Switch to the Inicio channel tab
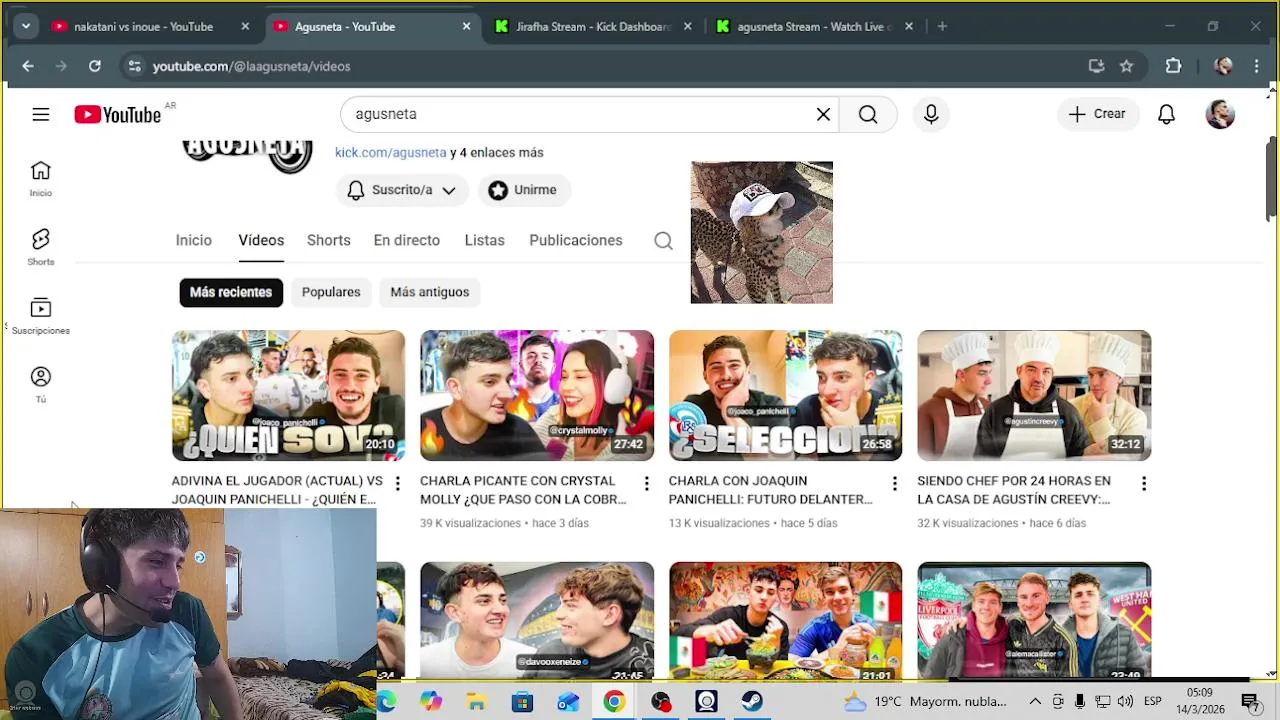 pos(194,240)
